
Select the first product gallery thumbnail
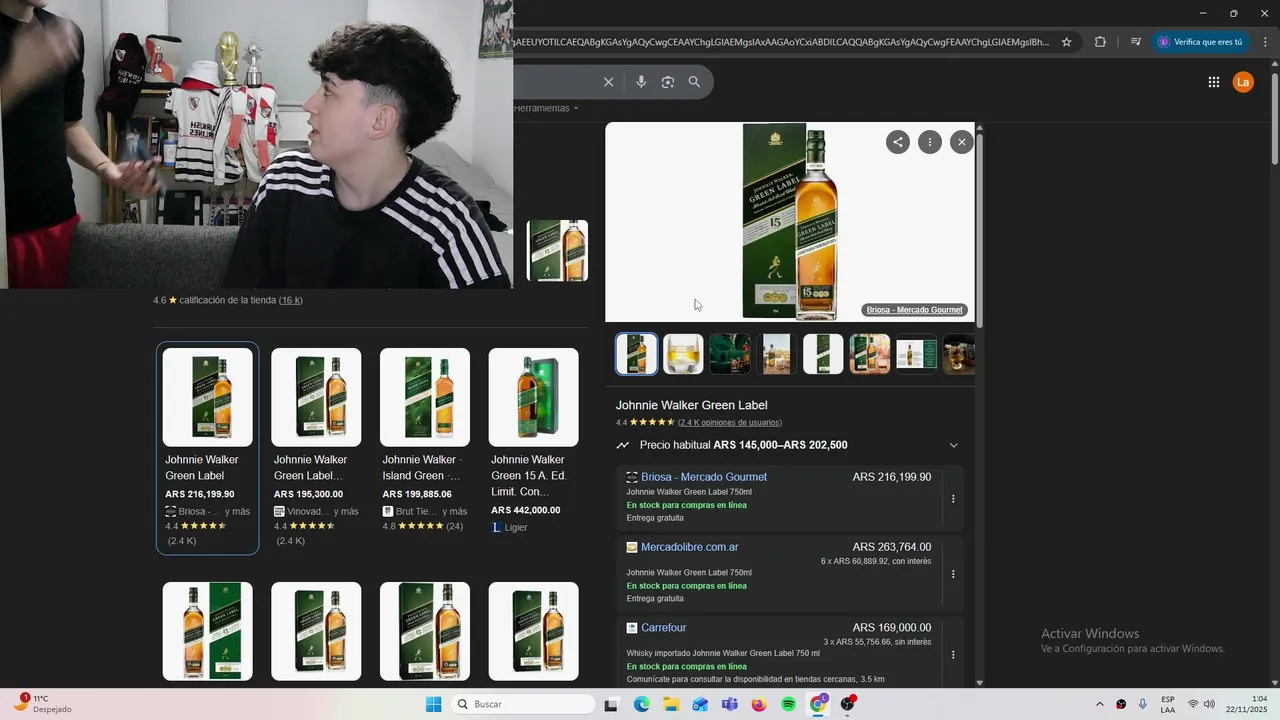pyautogui.click(x=636, y=354)
